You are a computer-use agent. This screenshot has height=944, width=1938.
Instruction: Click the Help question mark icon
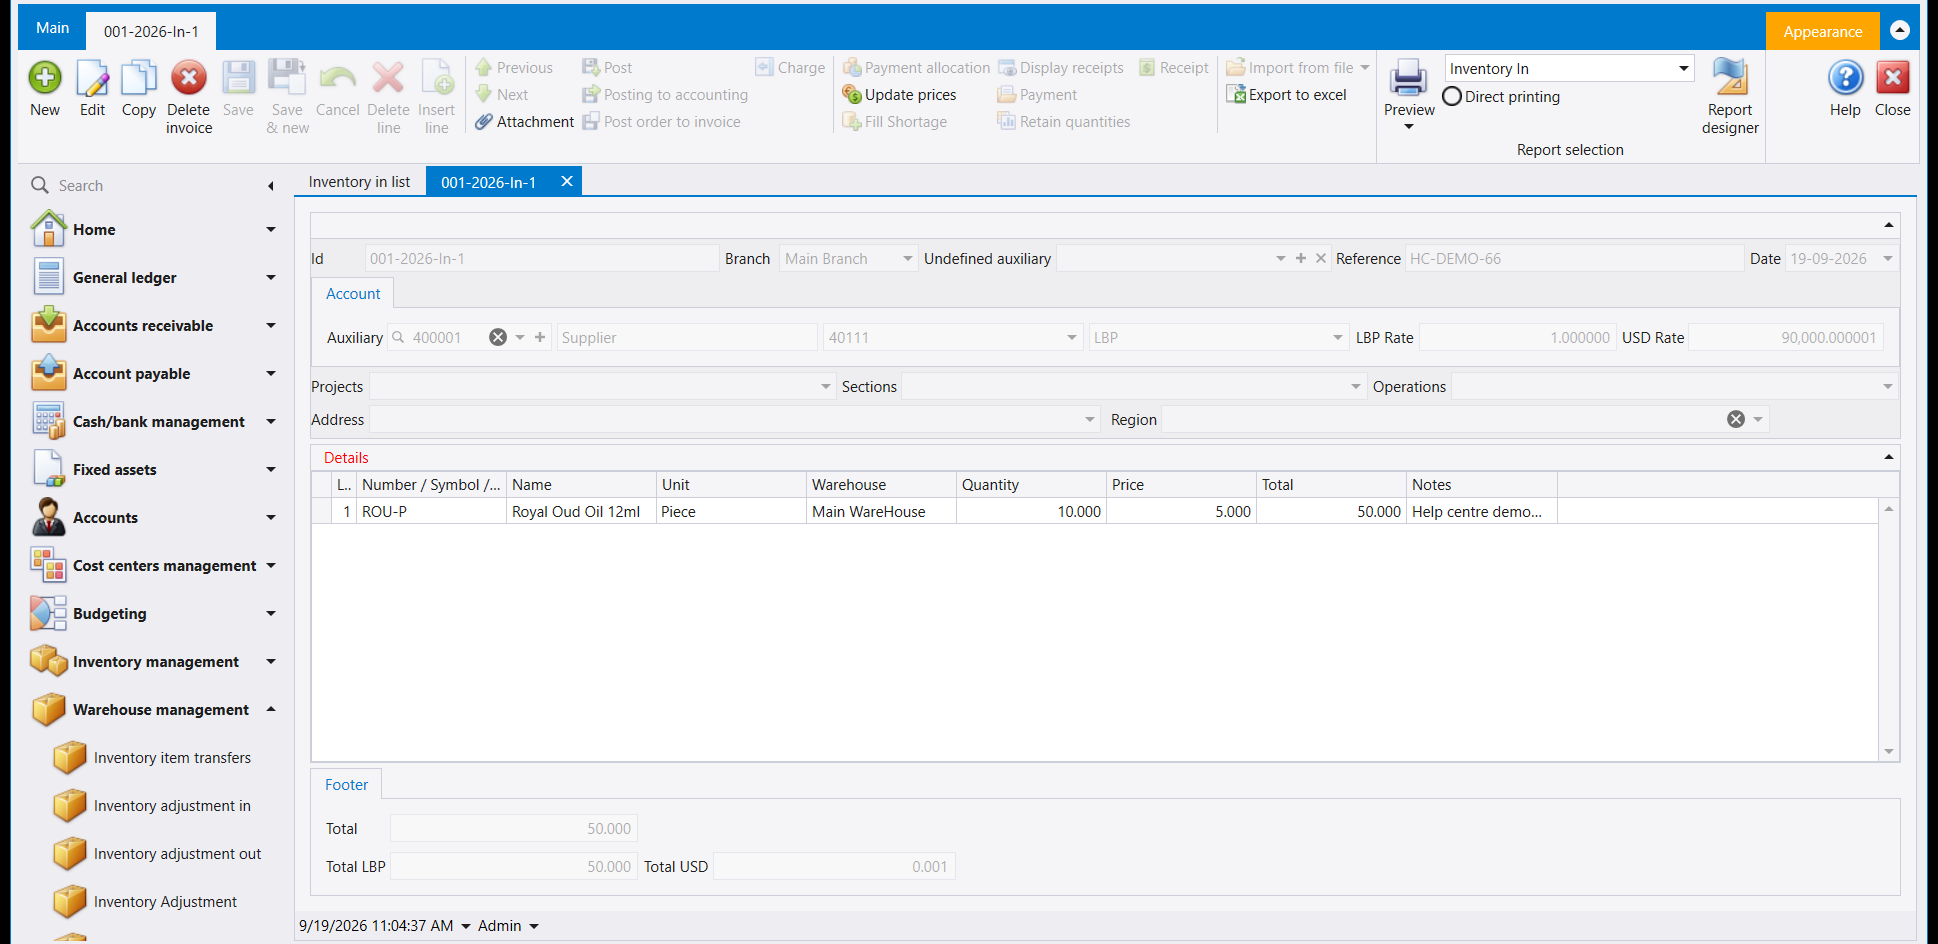click(x=1845, y=78)
